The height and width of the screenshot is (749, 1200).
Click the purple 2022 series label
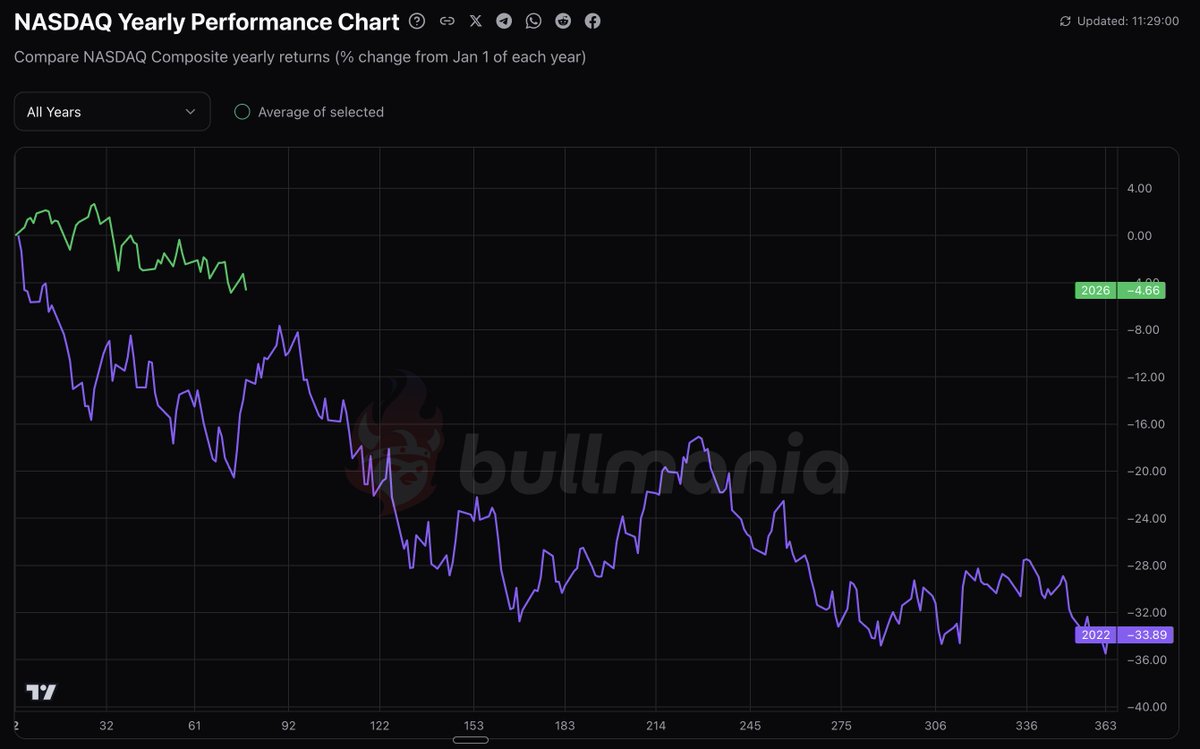tap(1095, 635)
